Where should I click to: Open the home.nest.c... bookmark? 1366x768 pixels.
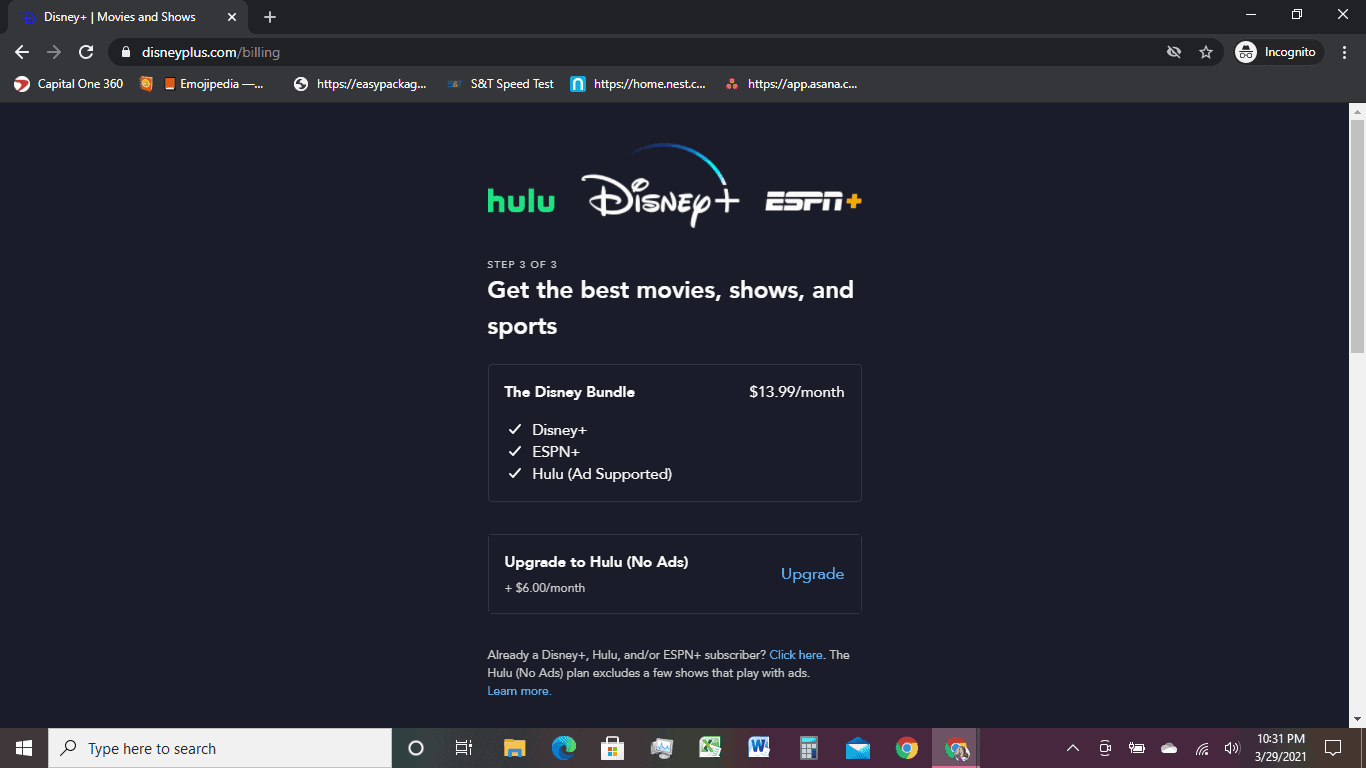pyautogui.click(x=638, y=84)
